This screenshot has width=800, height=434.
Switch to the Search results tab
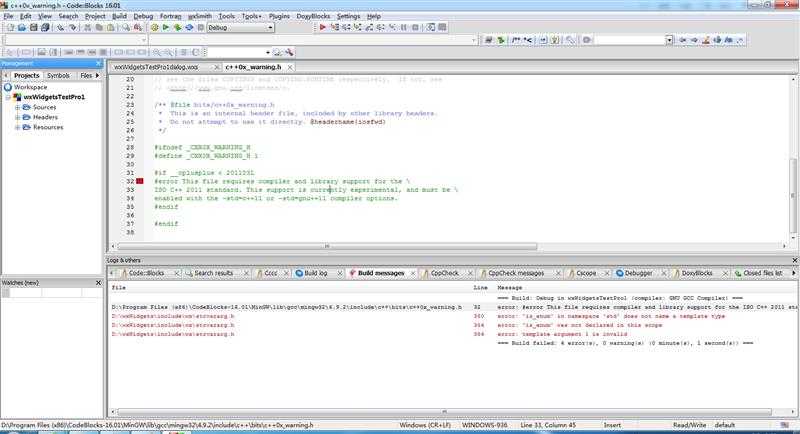point(213,273)
